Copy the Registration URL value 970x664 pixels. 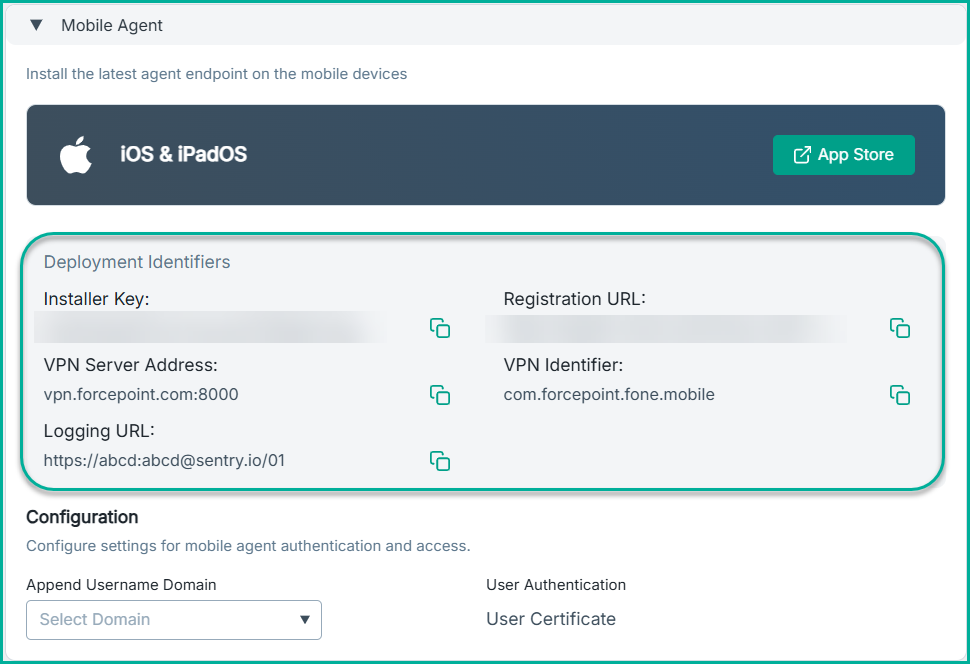click(x=900, y=328)
